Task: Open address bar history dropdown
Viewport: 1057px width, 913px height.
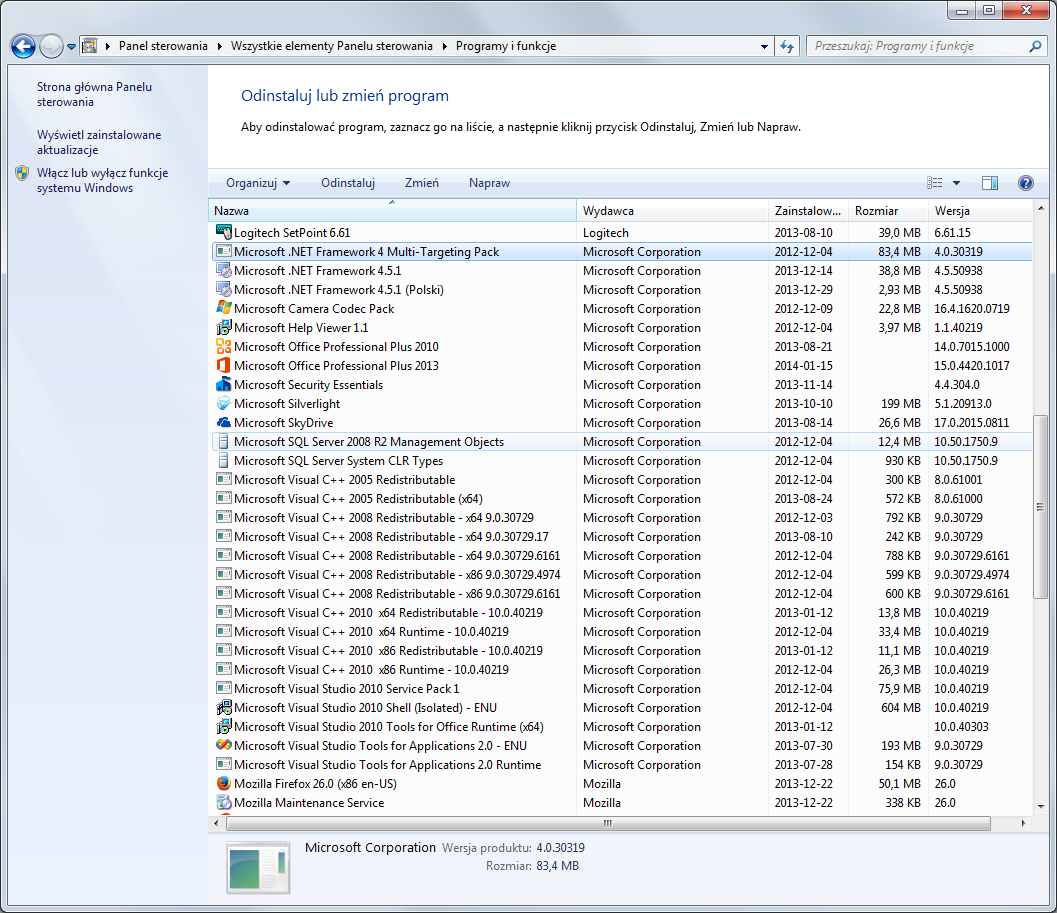Action: coord(764,47)
